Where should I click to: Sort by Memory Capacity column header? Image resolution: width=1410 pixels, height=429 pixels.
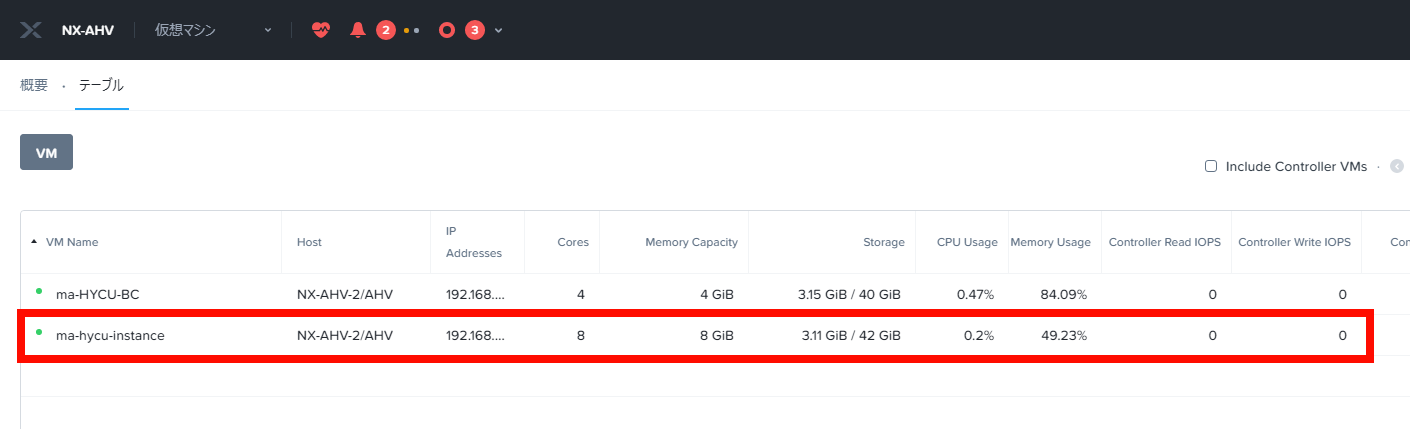pyautogui.click(x=691, y=242)
